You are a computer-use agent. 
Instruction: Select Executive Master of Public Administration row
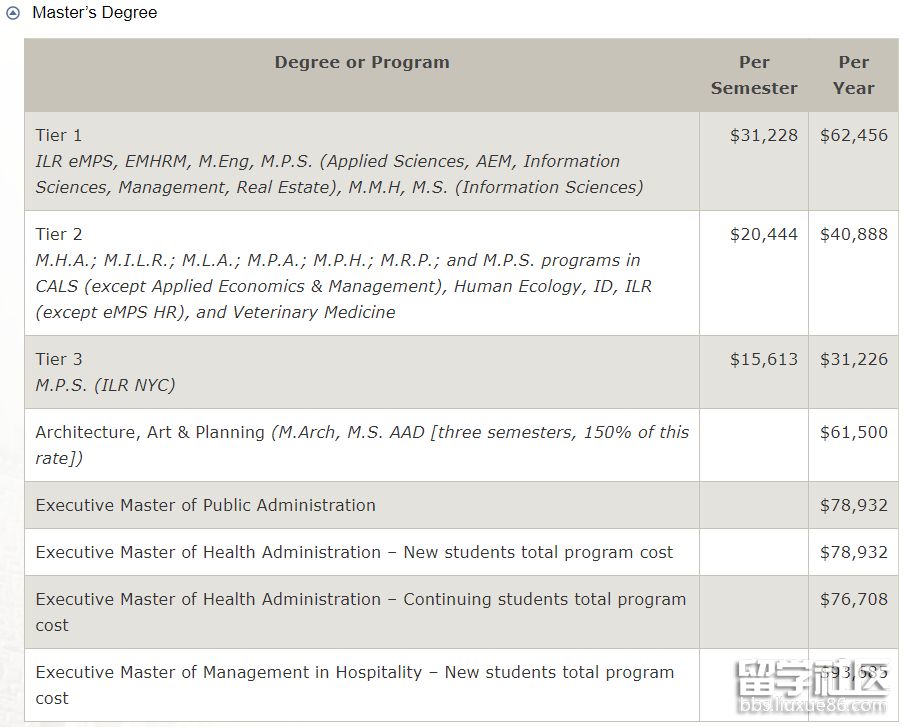tap(206, 505)
